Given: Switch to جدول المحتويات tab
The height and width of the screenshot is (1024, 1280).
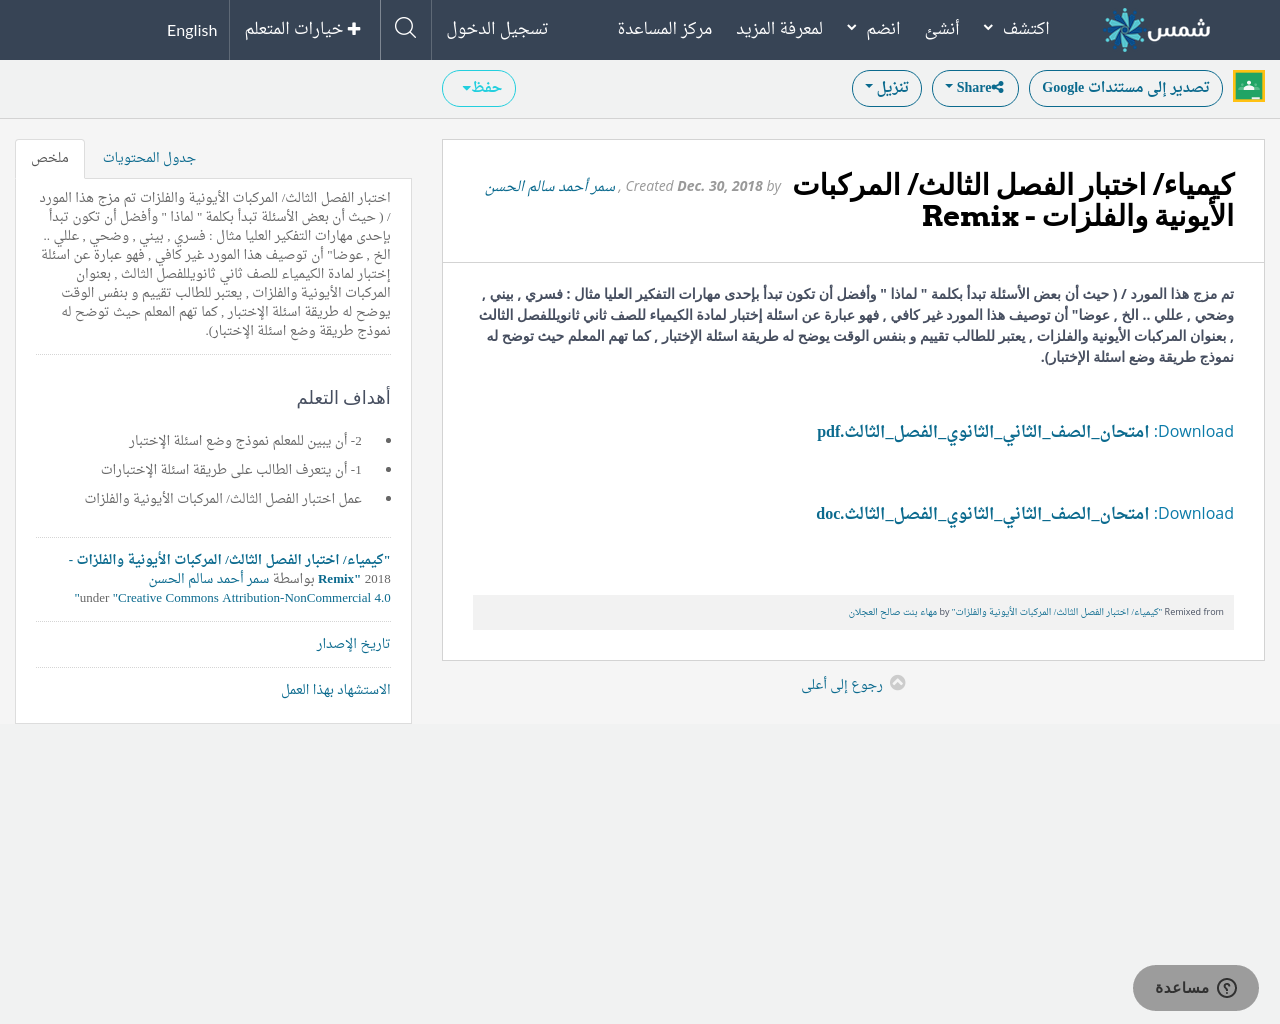Looking at the screenshot, I should click(x=149, y=158).
